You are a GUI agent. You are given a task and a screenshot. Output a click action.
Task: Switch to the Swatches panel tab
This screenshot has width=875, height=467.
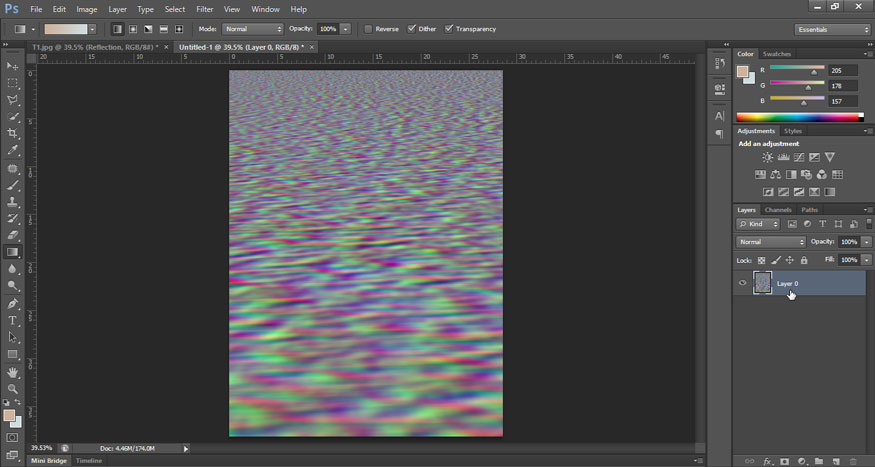pos(776,54)
